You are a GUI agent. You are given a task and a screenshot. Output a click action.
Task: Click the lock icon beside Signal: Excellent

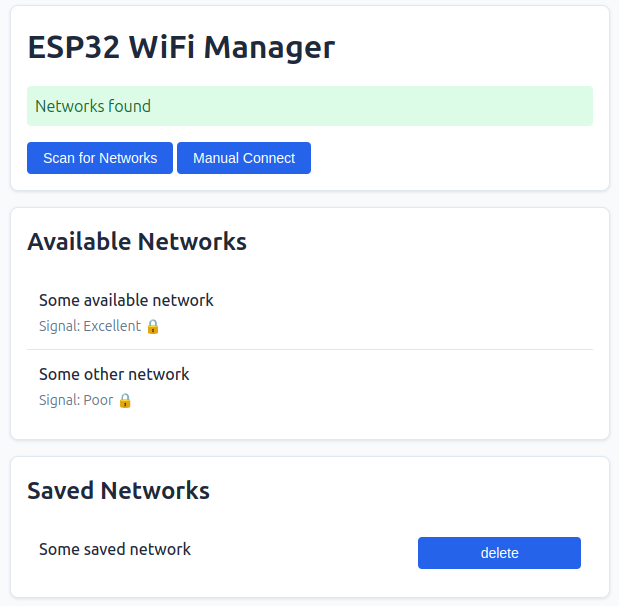coord(153,326)
